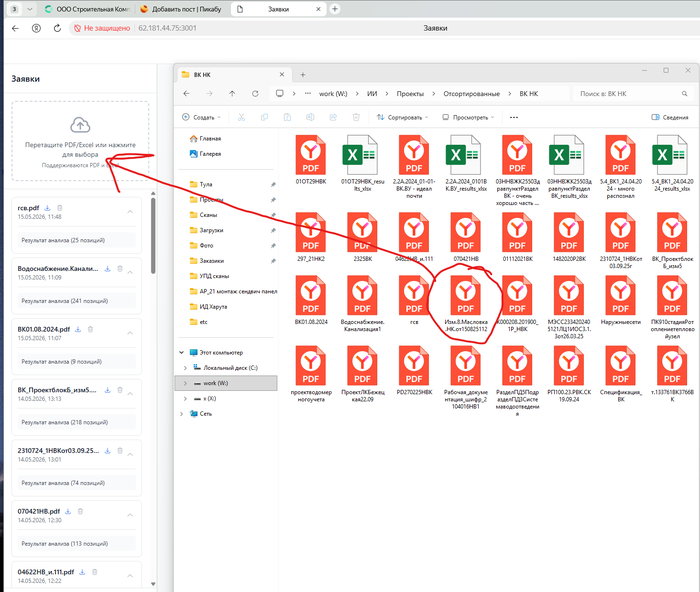Image resolution: width=700 pixels, height=592 pixels.
Task: Collapse the ВК01.08.2024.pdf request card
Action: tap(130, 333)
